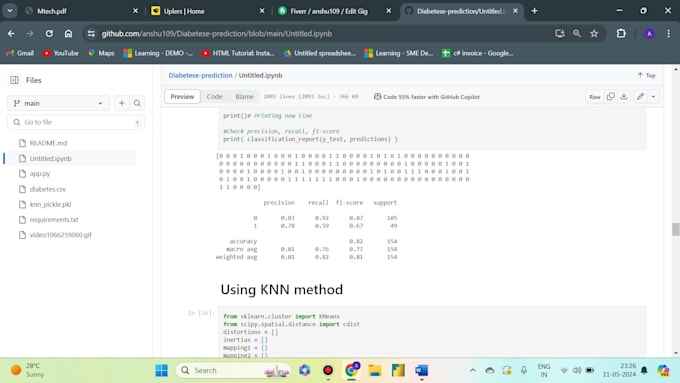The width and height of the screenshot is (680, 383).
Task: Open the Learning - DEMO bookmark
Action: pos(158,53)
